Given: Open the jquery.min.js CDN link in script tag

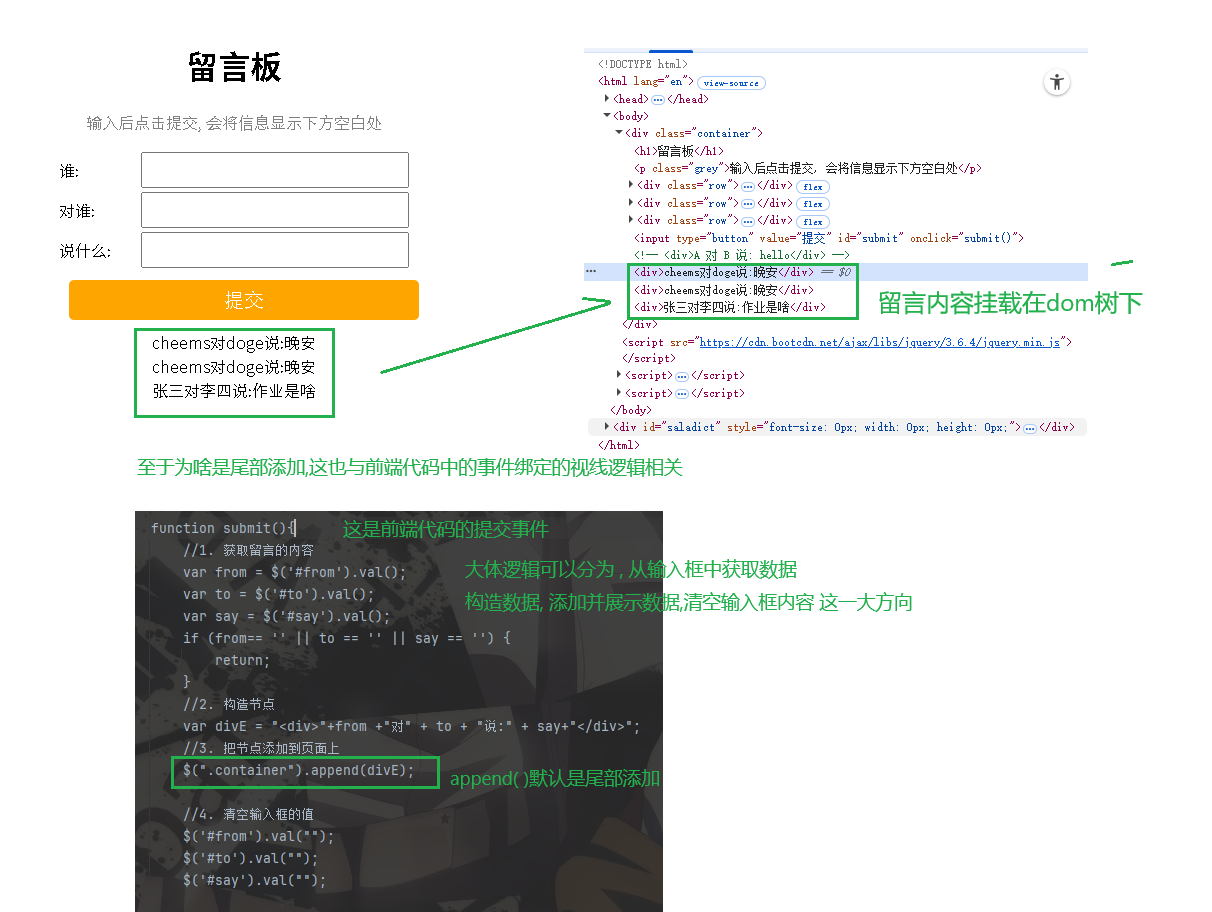Looking at the screenshot, I should click(x=879, y=342).
